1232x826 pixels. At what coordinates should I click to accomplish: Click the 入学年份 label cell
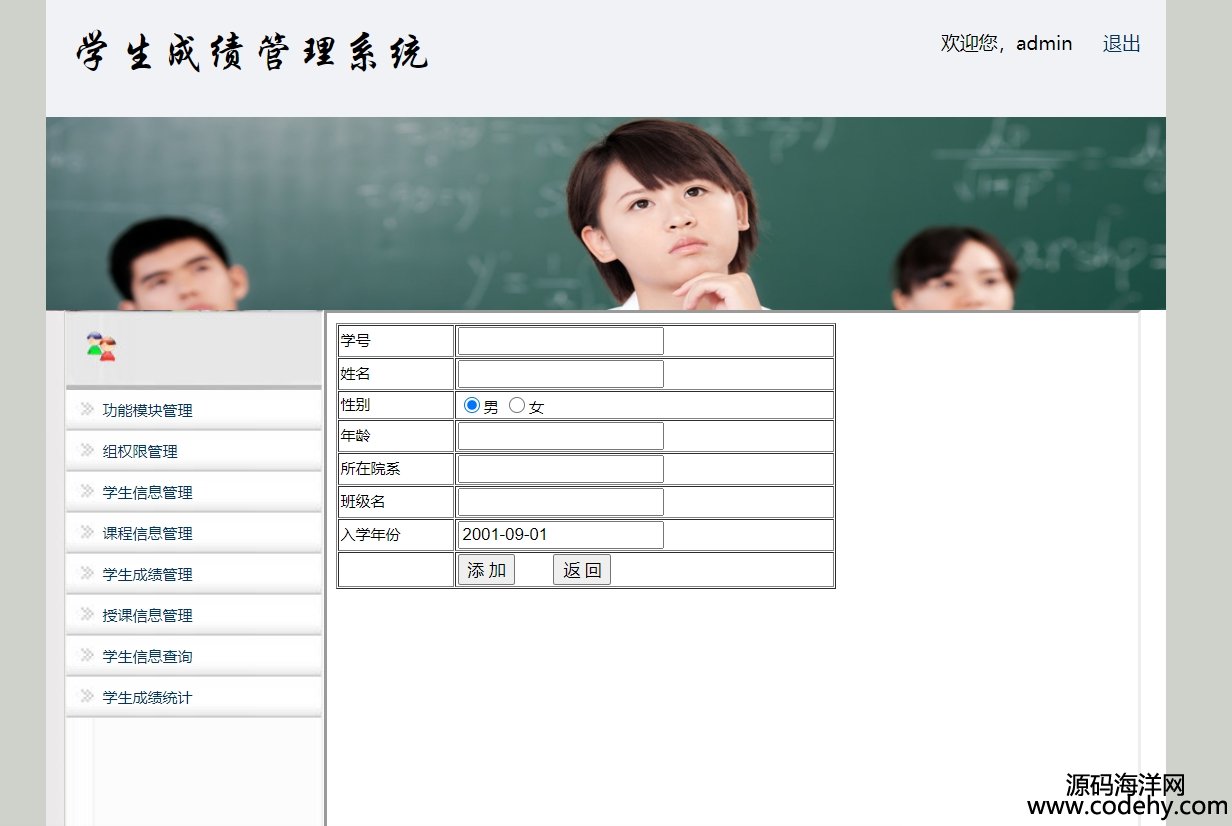[396, 535]
